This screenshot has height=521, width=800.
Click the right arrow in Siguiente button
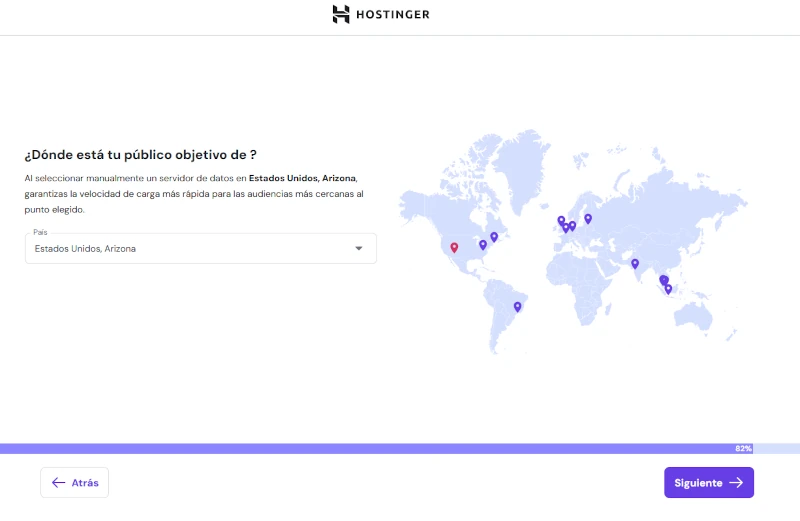736,482
